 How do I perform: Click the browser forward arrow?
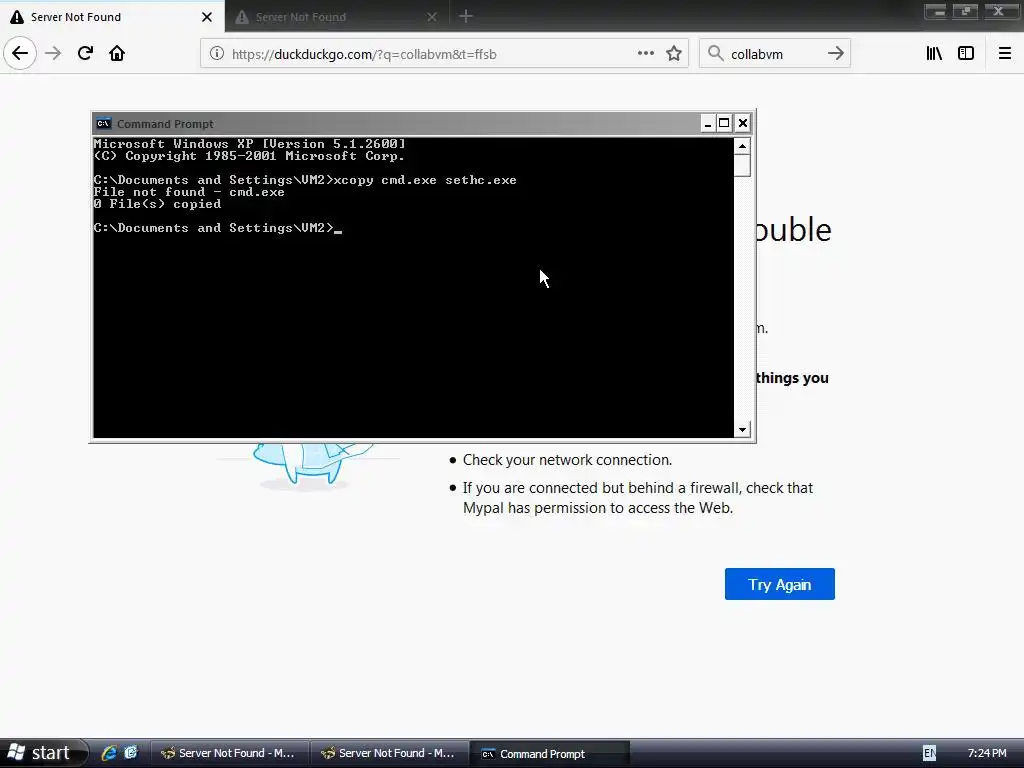coord(53,54)
